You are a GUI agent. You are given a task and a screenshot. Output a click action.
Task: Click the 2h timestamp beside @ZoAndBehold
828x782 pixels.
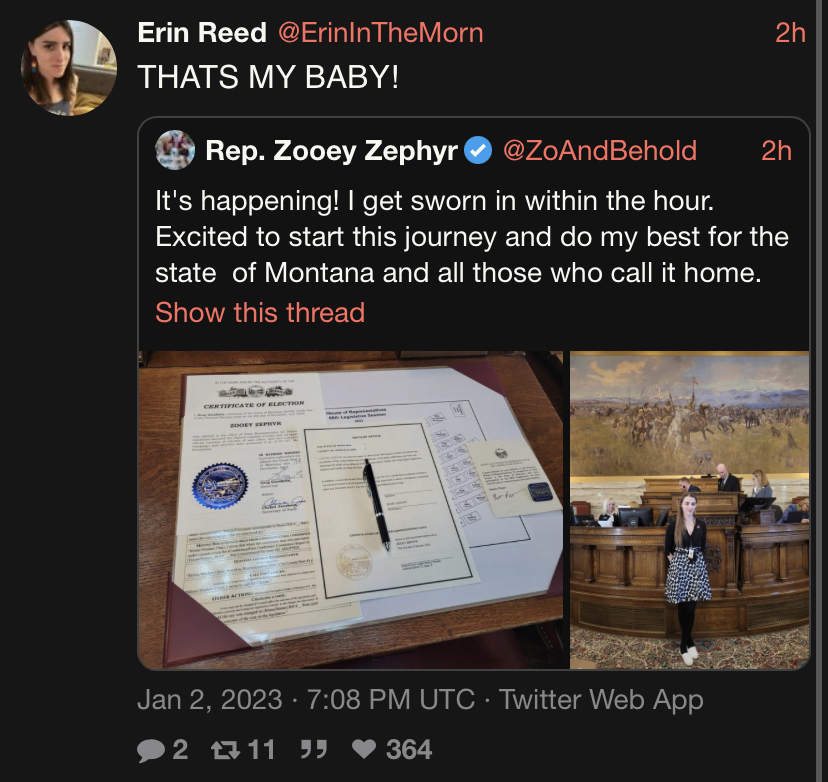[x=775, y=151]
